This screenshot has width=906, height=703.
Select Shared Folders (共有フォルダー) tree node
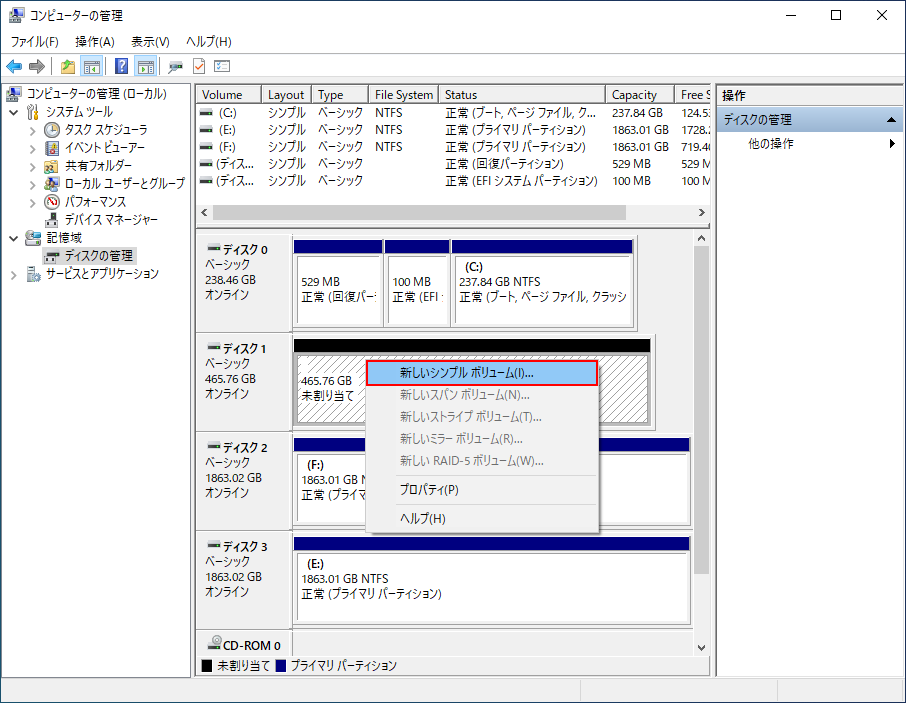(98, 166)
